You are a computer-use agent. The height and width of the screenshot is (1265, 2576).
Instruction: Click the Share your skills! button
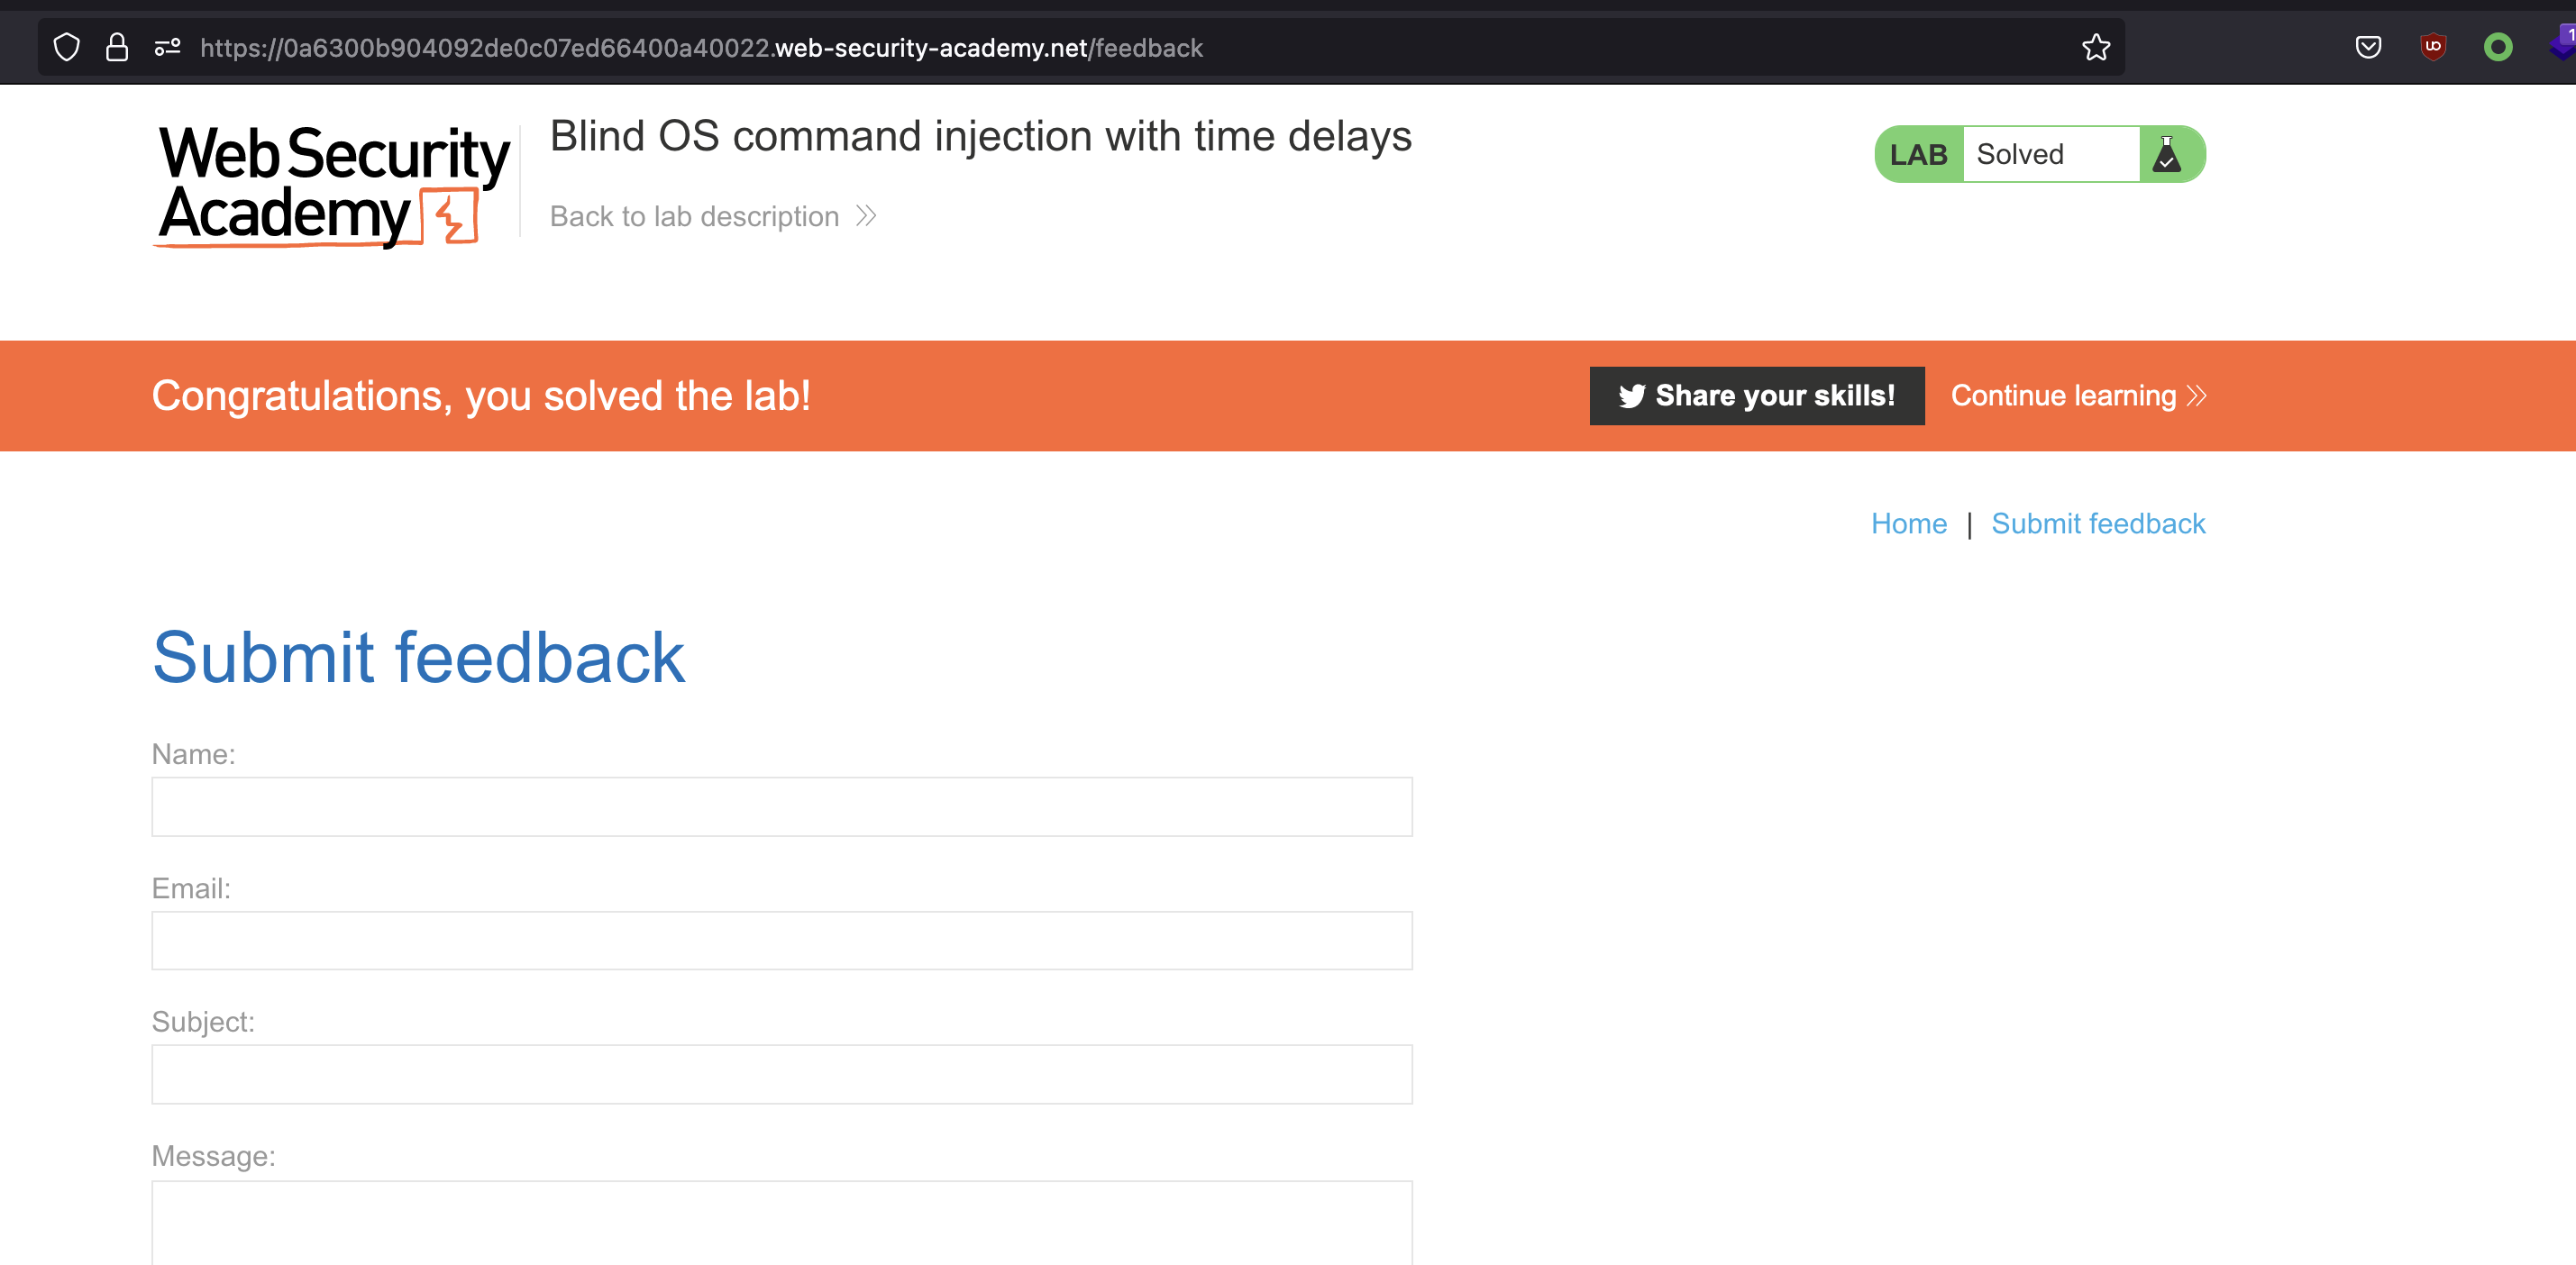click(1756, 396)
